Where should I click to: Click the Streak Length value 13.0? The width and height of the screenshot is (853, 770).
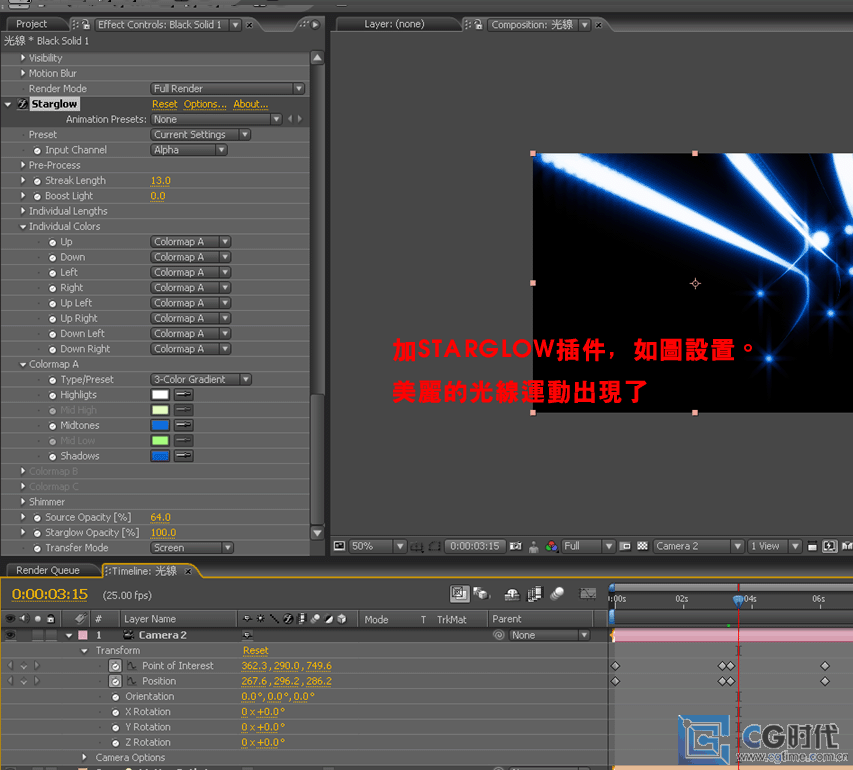click(x=160, y=181)
